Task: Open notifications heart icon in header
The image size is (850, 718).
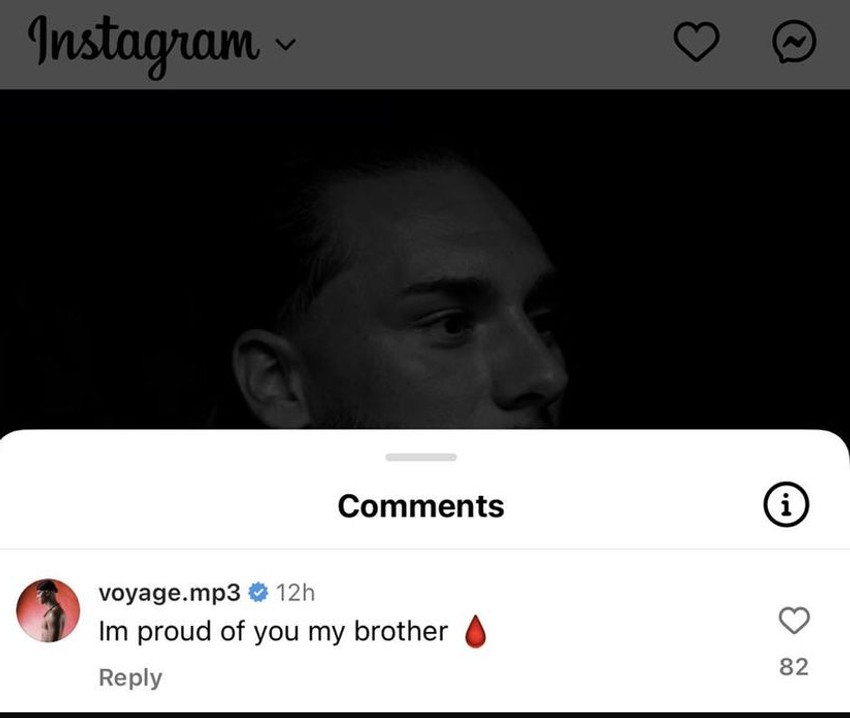Action: [x=695, y=41]
